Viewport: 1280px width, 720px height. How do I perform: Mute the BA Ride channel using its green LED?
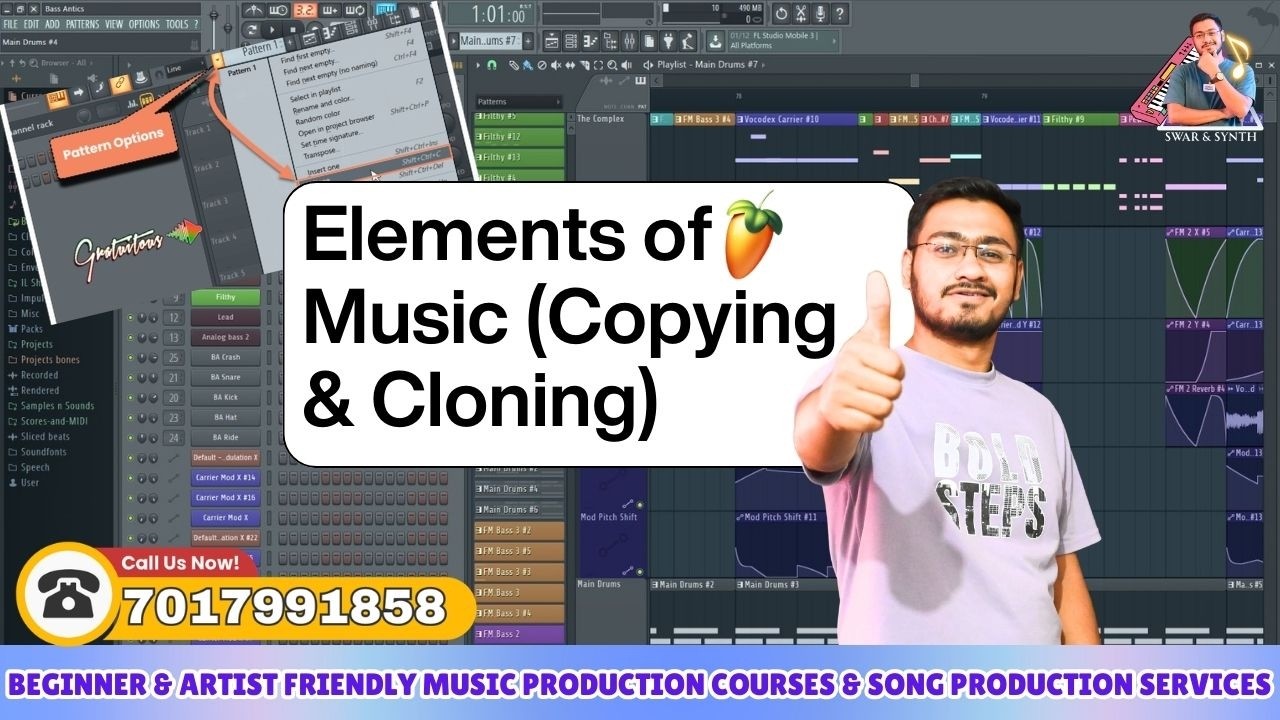pyautogui.click(x=130, y=437)
